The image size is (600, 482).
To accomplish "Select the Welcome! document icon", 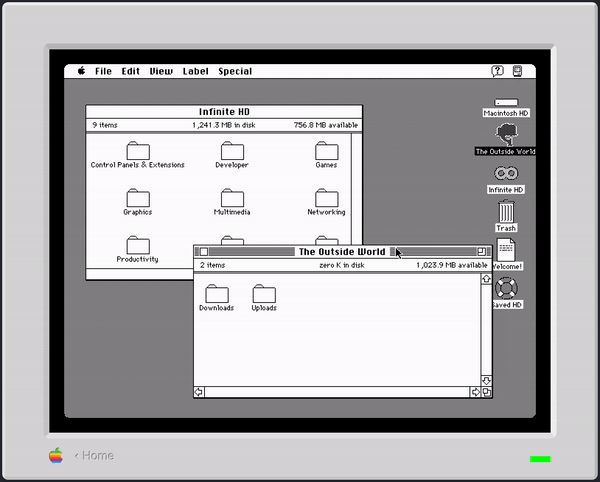I will pos(506,250).
